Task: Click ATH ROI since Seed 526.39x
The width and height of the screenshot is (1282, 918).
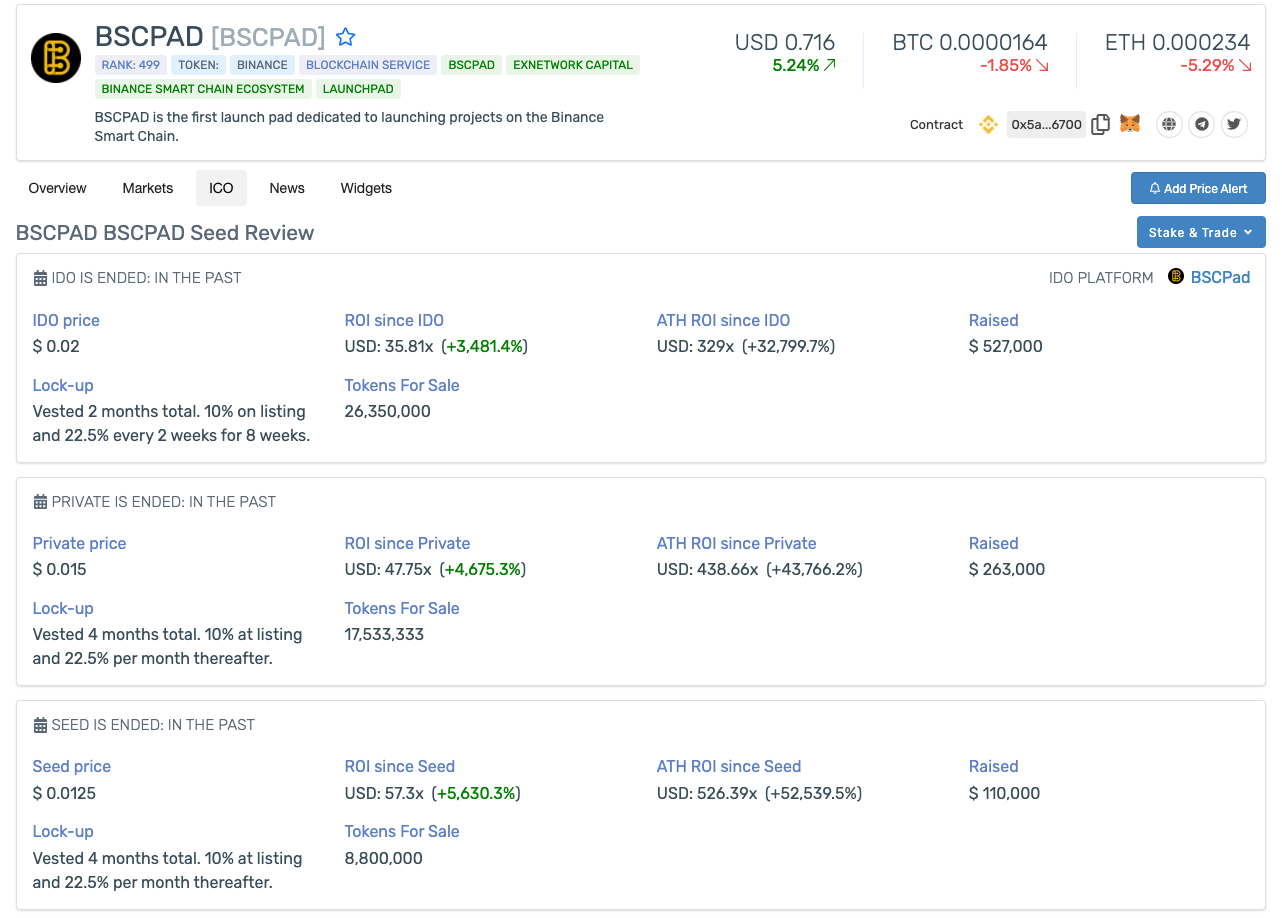Action: coord(760,793)
